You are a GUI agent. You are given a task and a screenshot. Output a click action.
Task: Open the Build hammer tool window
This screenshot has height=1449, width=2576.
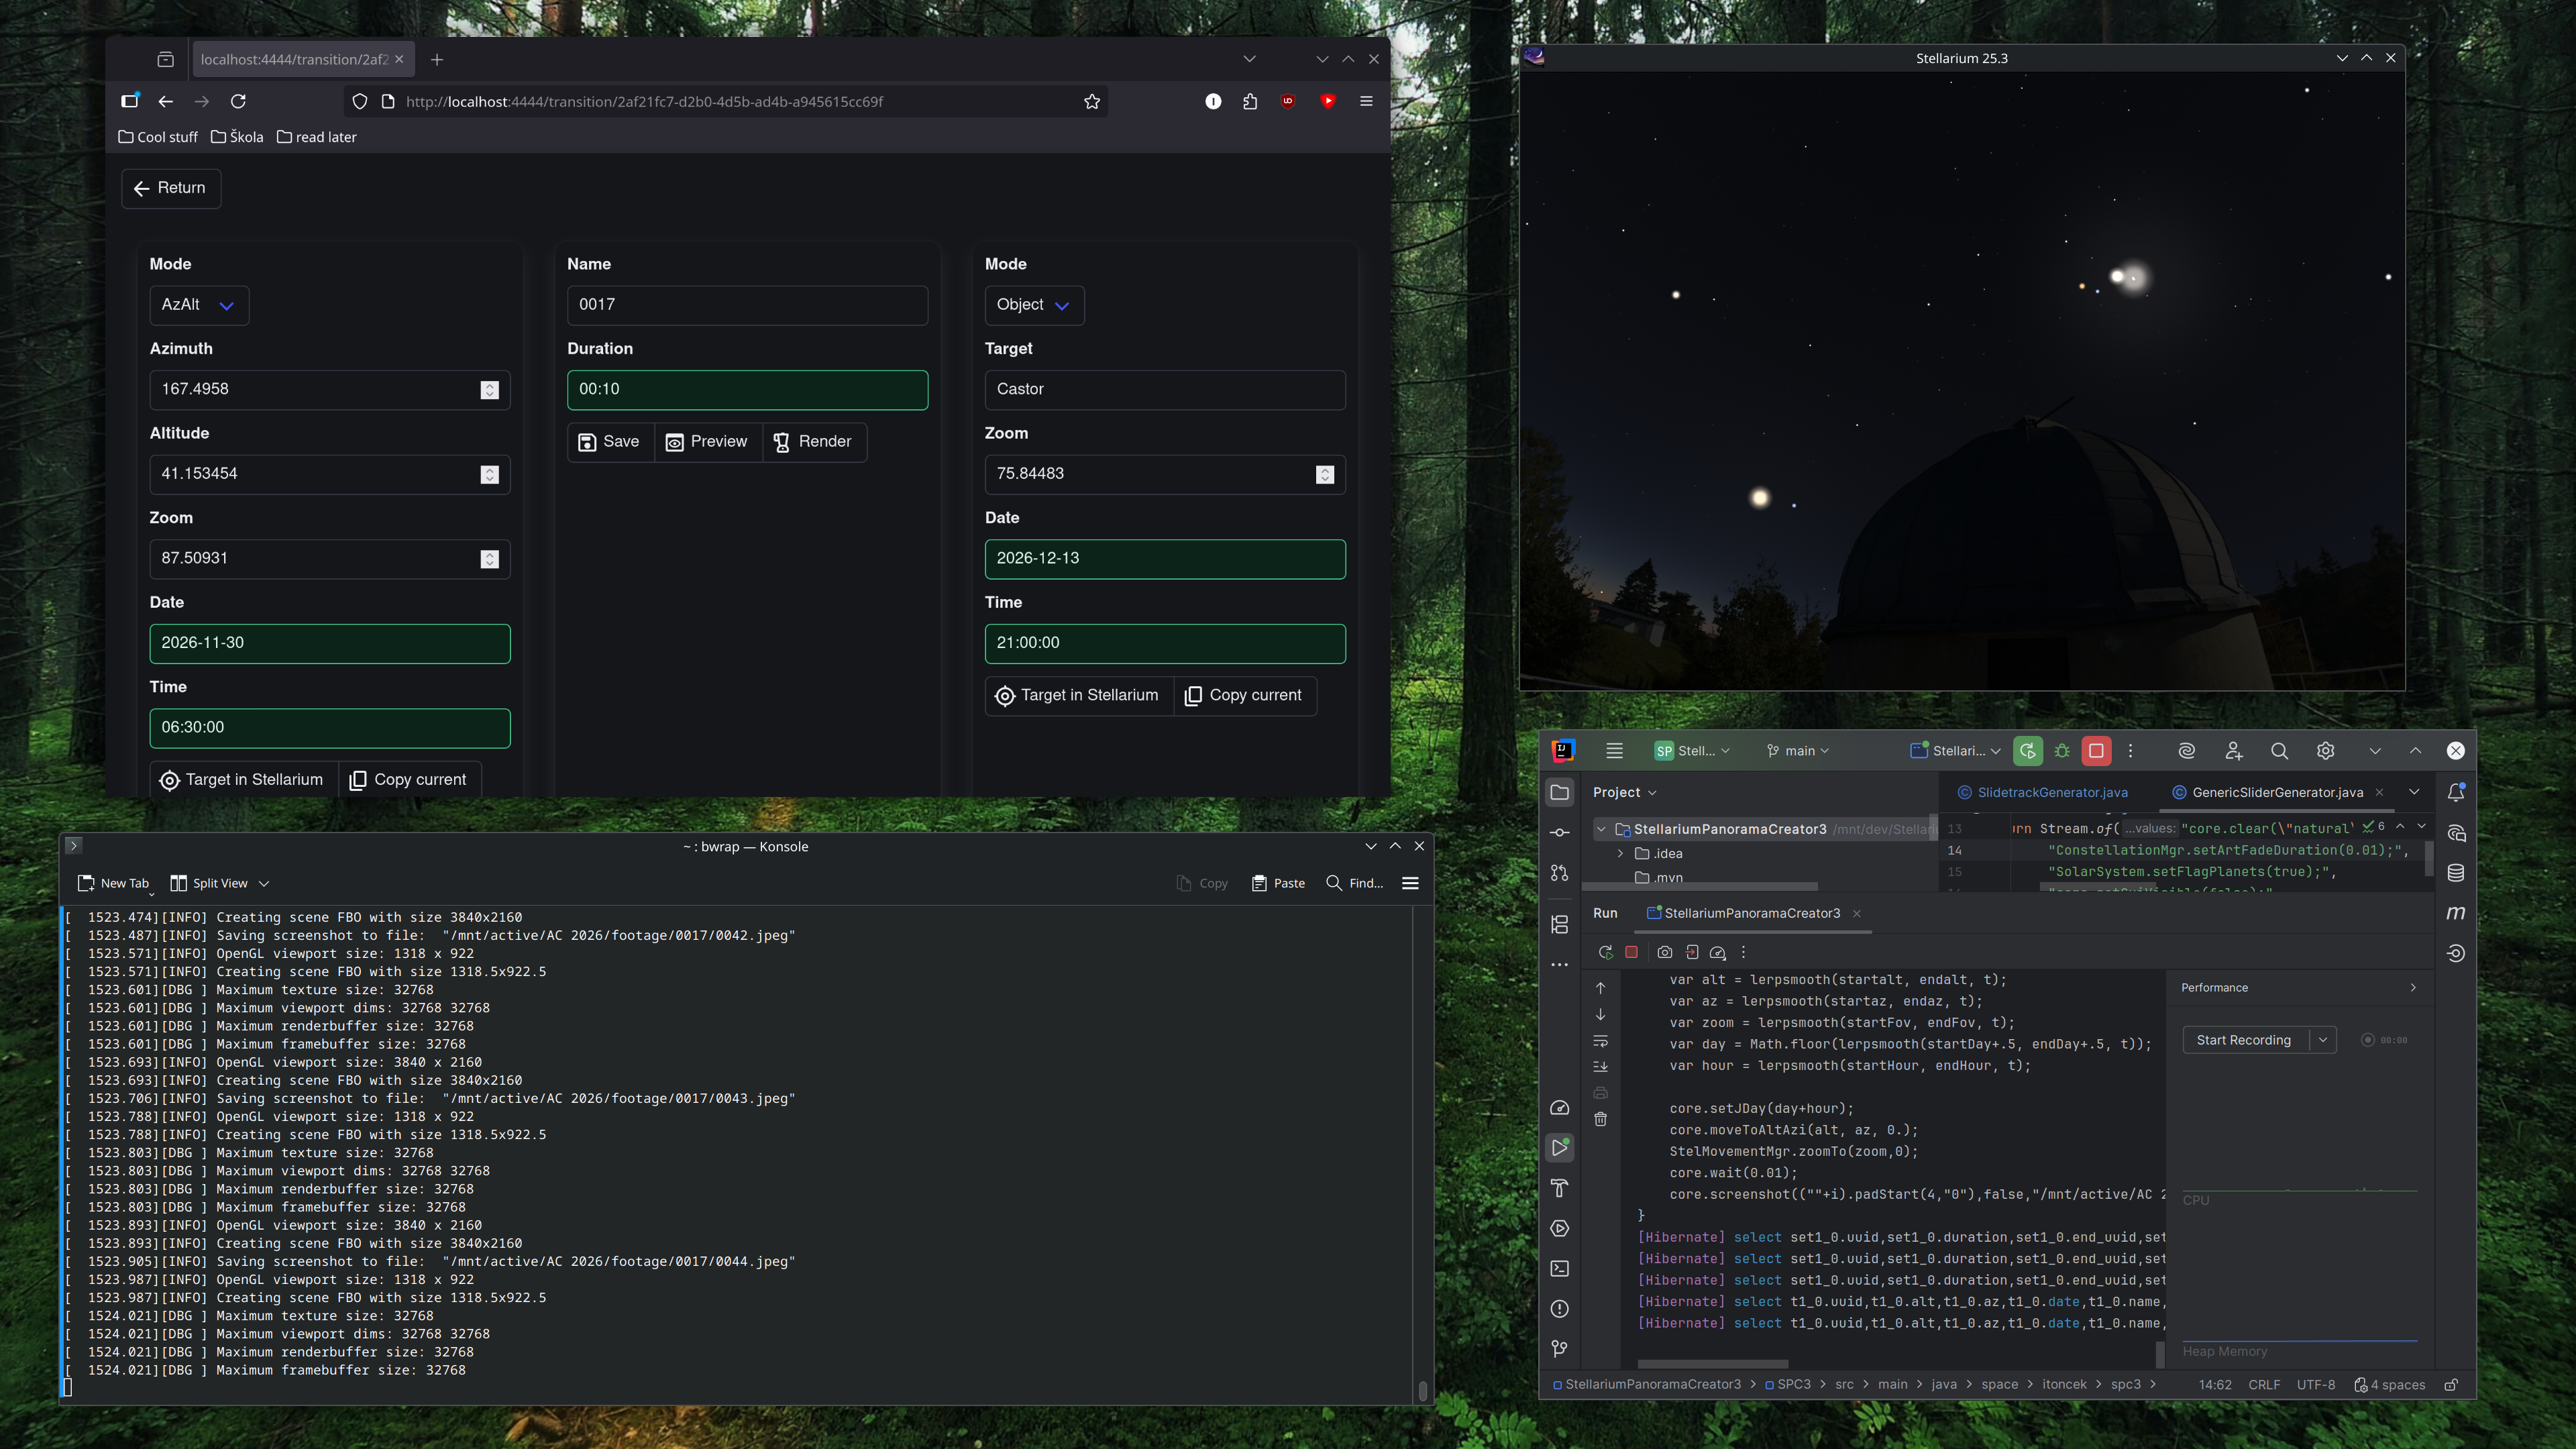tap(1560, 1188)
